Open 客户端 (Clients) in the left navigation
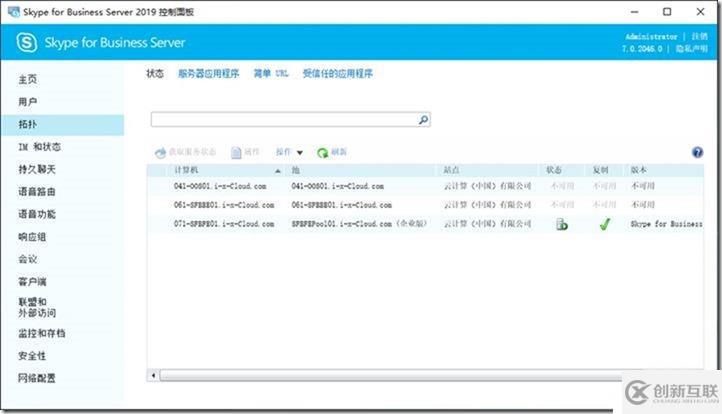Viewport: 722px width, 414px height. click(32, 281)
